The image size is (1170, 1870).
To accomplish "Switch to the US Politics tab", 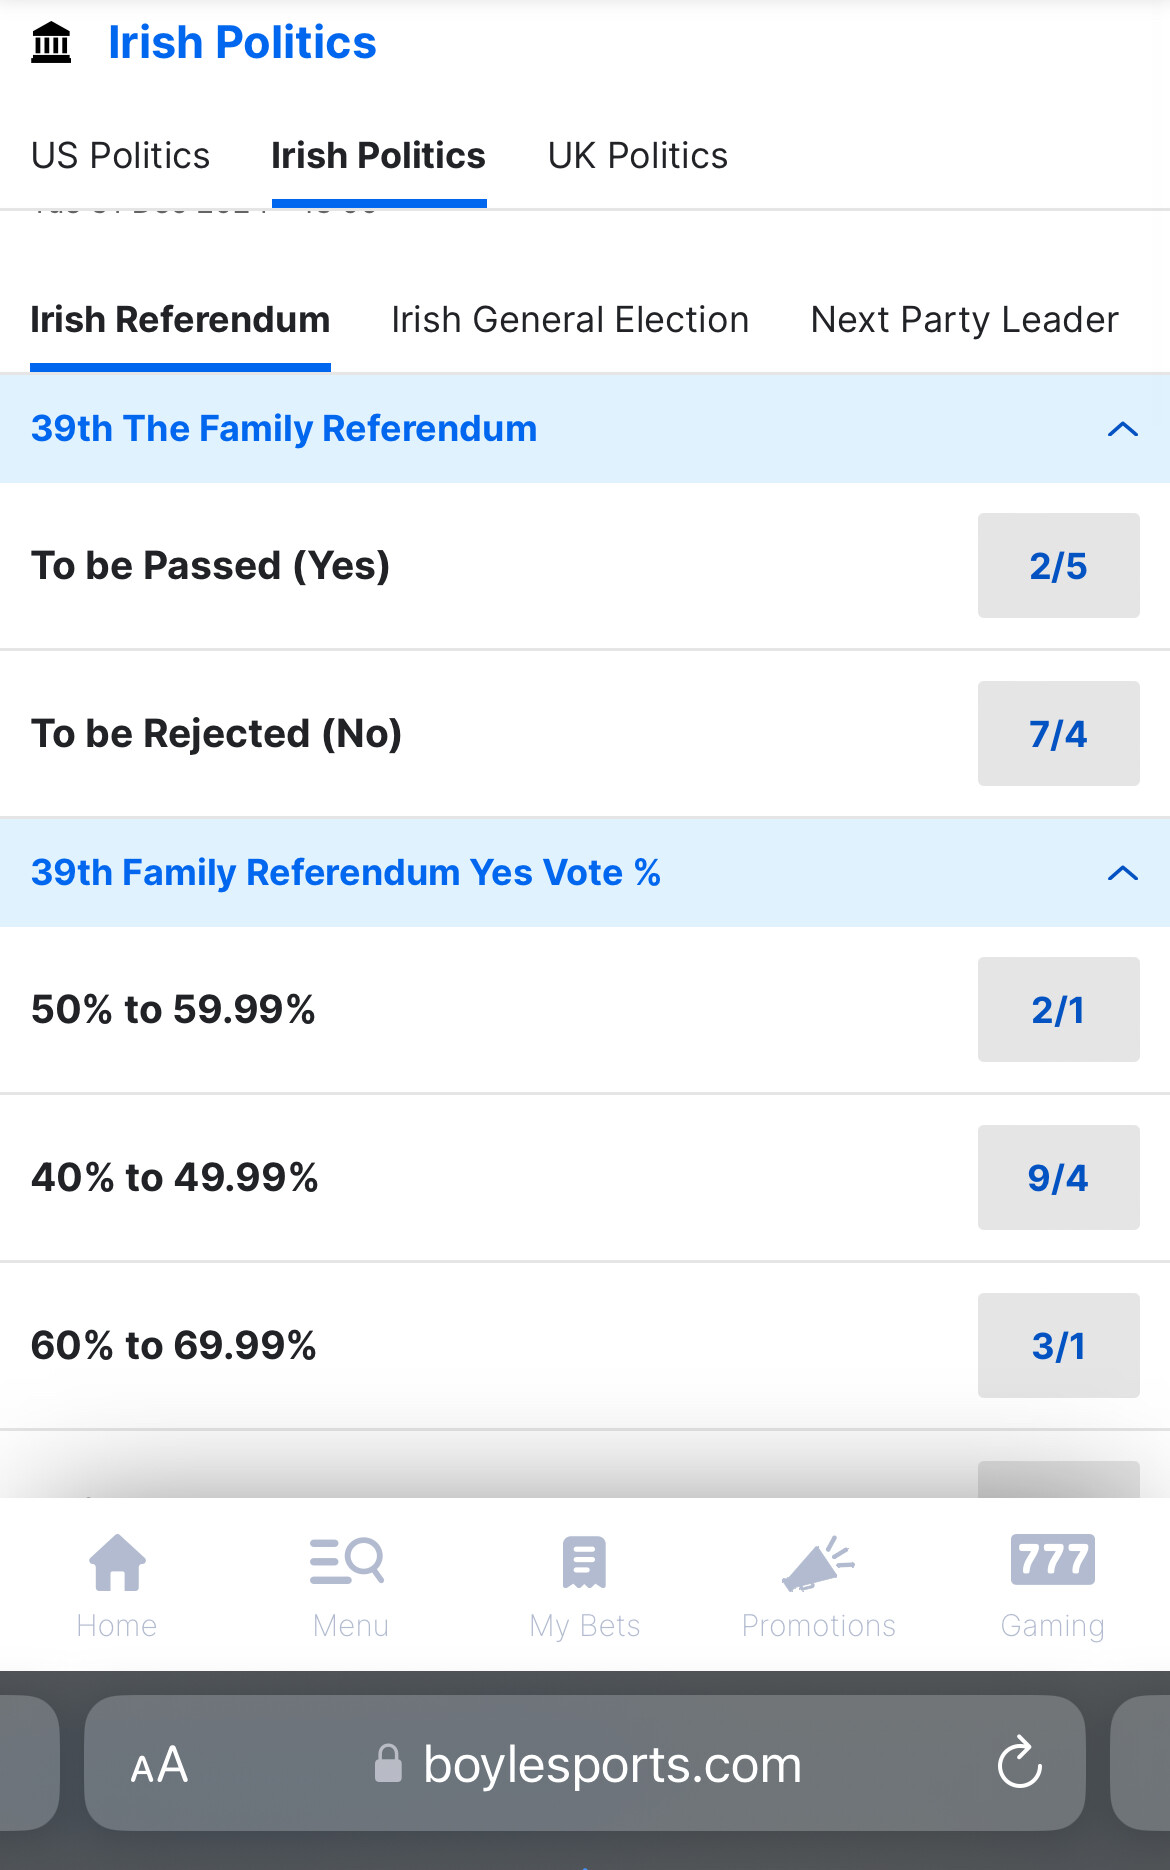I will click(x=121, y=156).
